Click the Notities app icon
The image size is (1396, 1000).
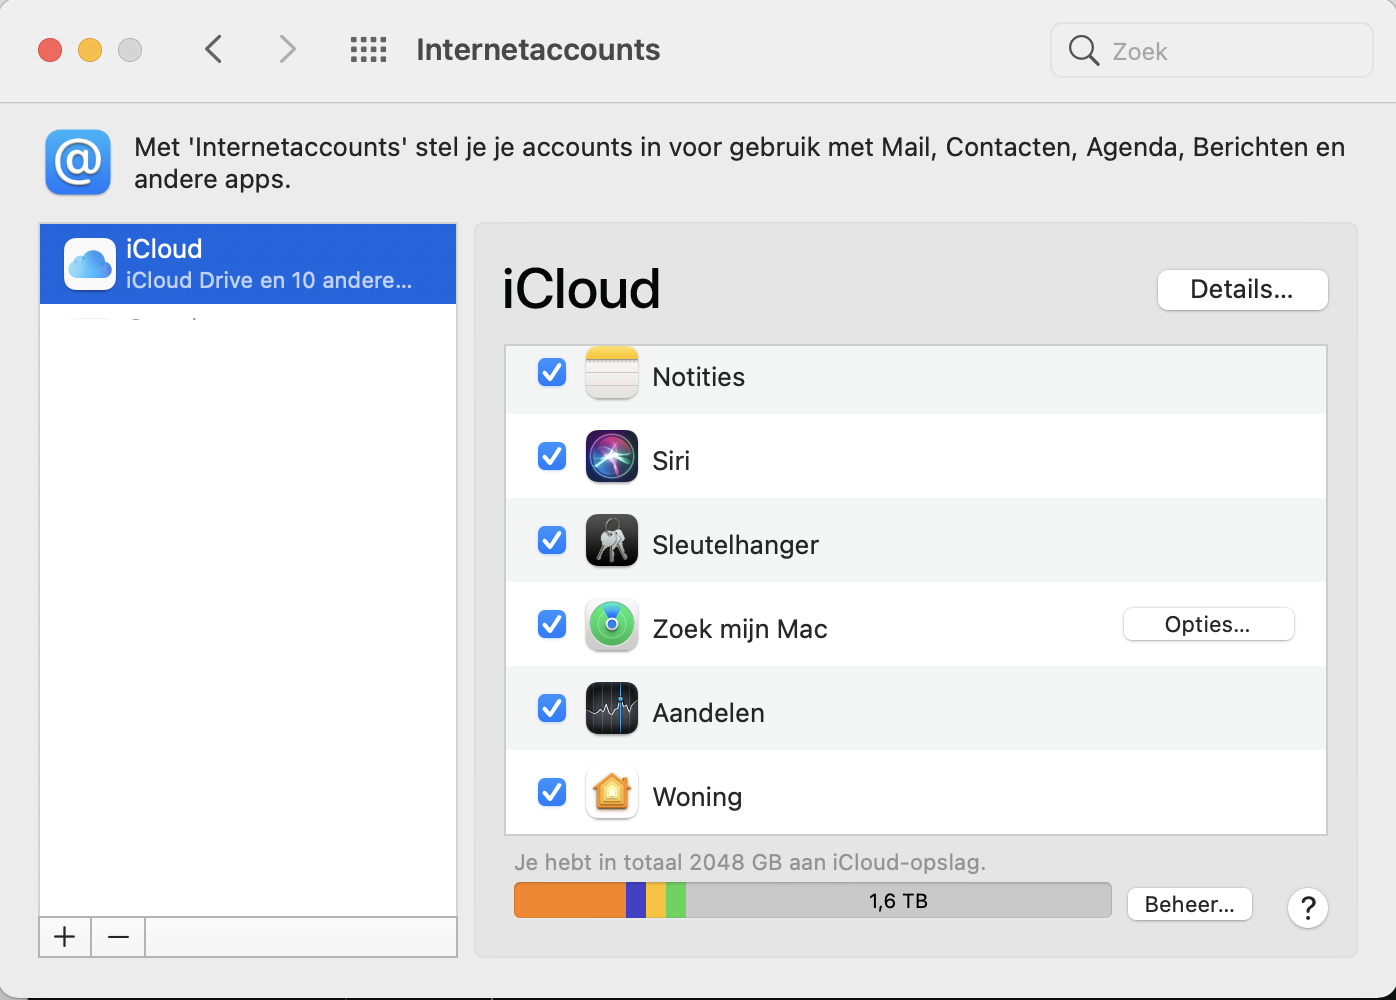(611, 373)
